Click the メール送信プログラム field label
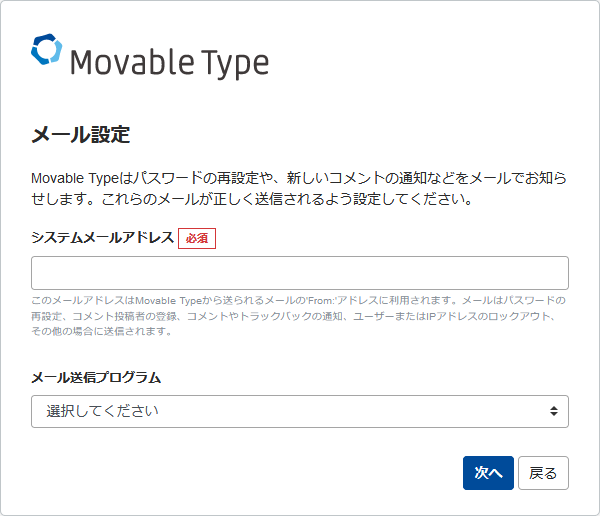This screenshot has width=600, height=516. (x=96, y=377)
